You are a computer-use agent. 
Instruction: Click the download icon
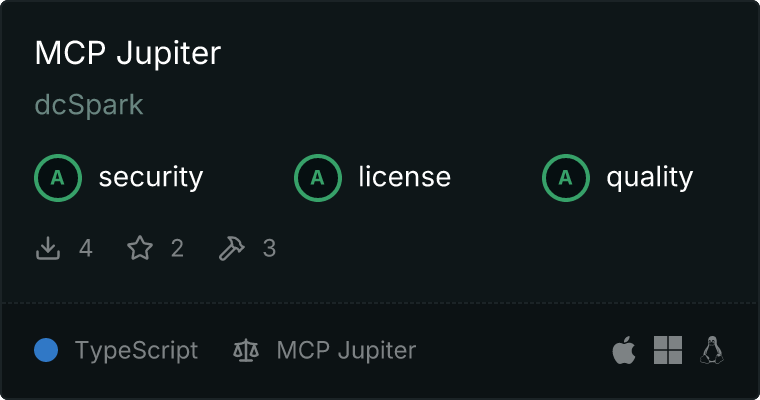pos(48,248)
